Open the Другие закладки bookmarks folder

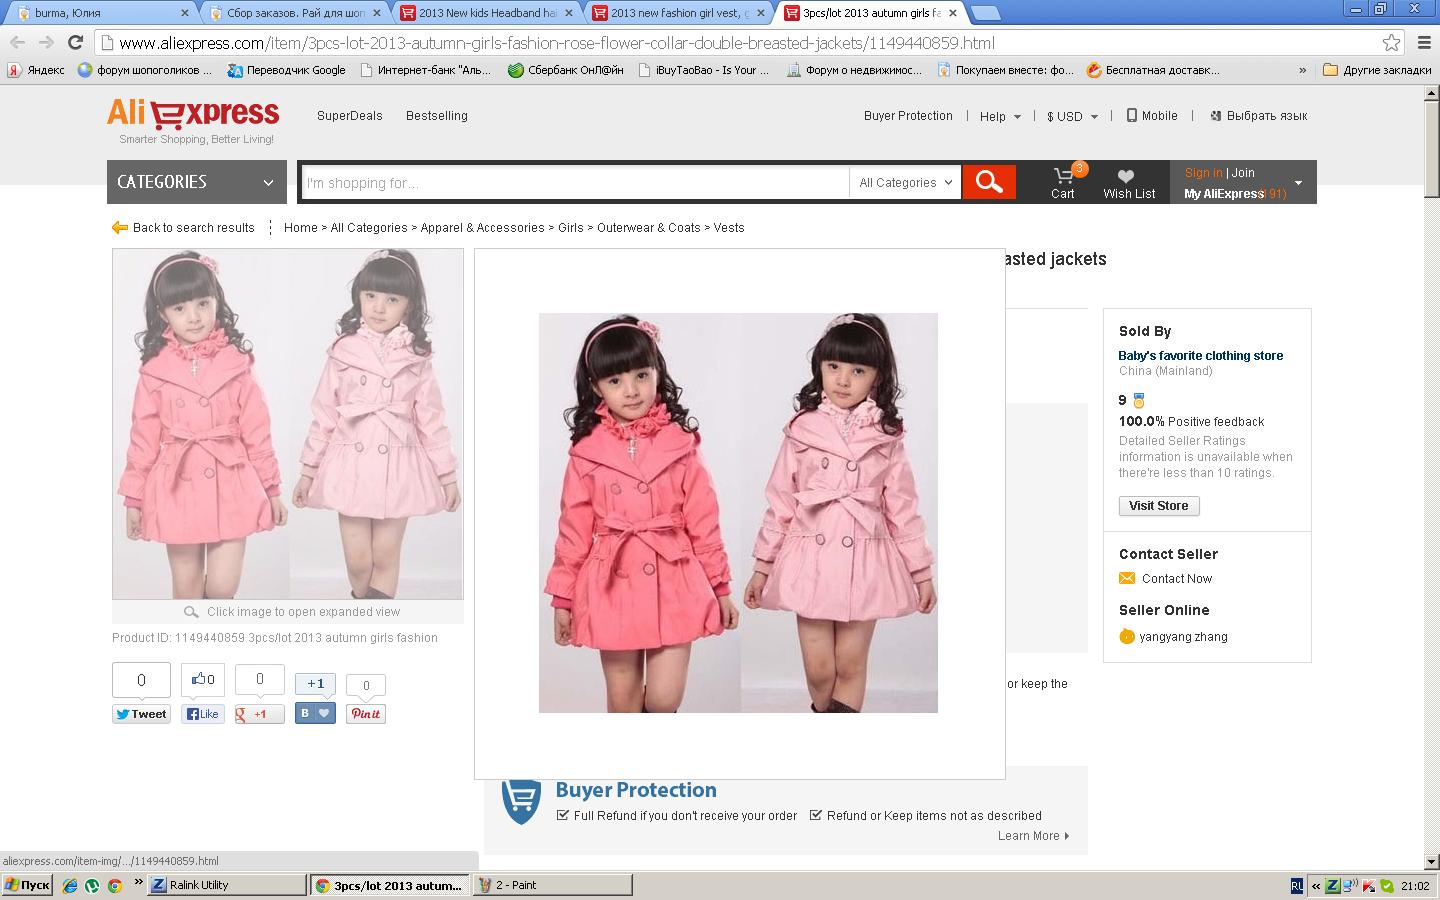[x=1376, y=70]
